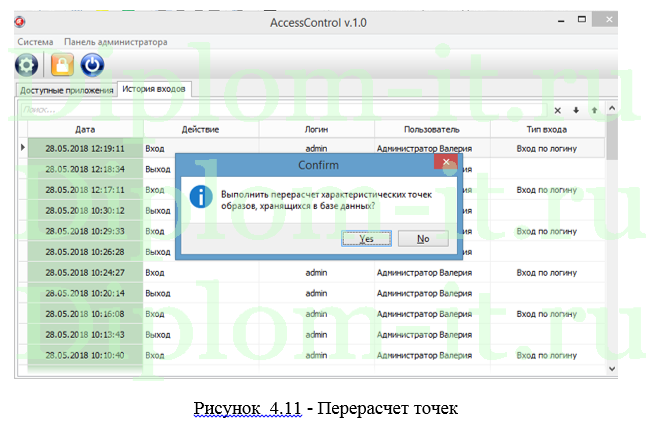Click Вход по логину in 12:17:11 row
Viewport: 646px width, 426px height.
click(x=547, y=190)
